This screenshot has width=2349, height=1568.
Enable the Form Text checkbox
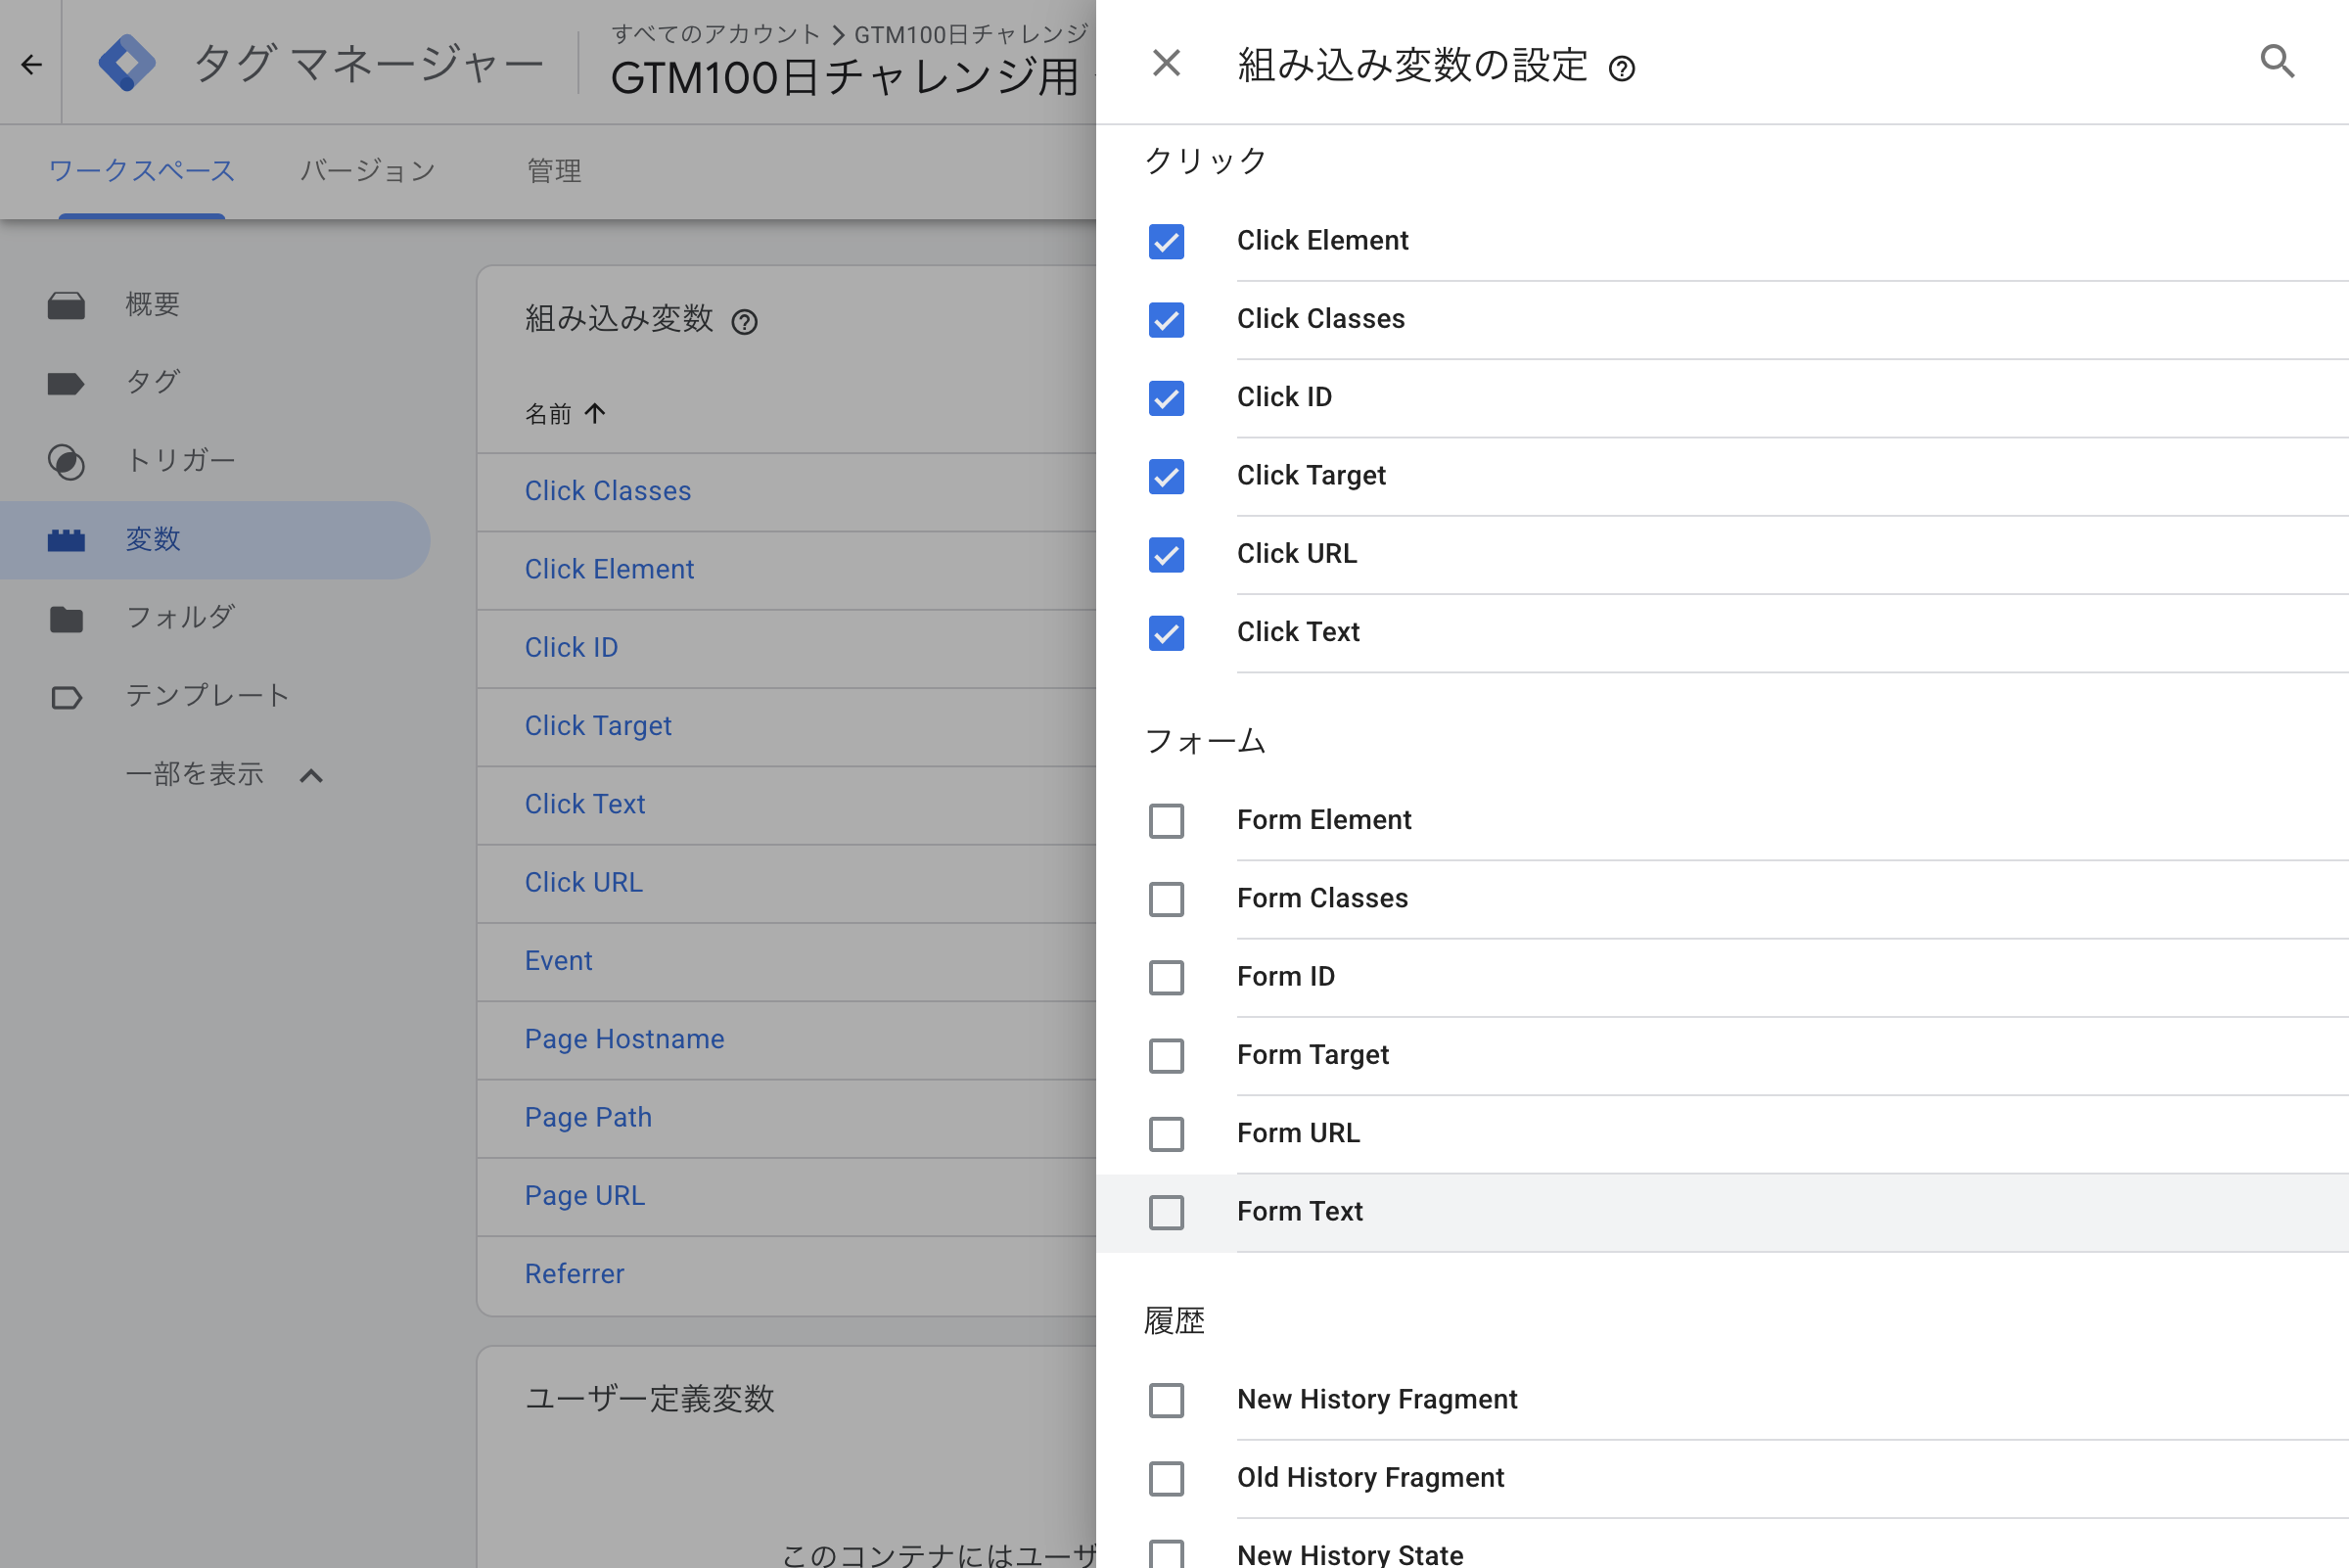(1166, 1212)
